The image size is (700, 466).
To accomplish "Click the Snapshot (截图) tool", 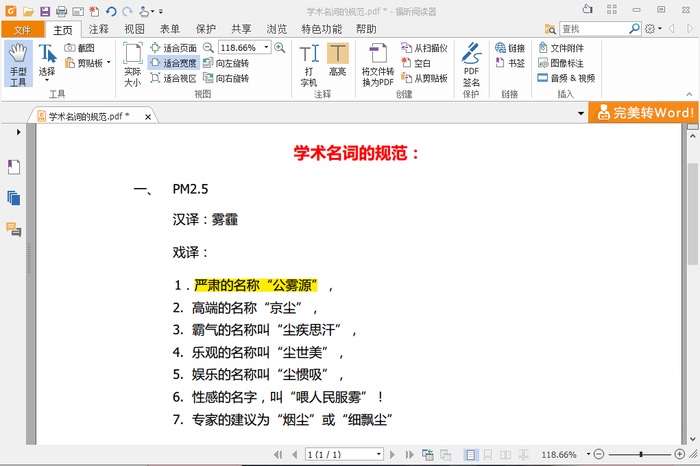I will point(80,47).
